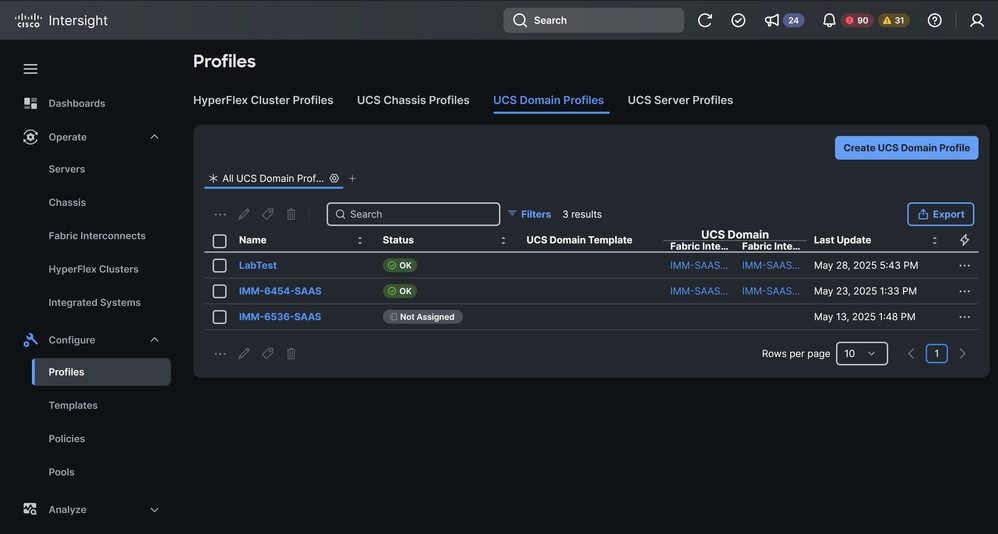Image resolution: width=998 pixels, height=534 pixels.
Task: Click top toolbar tag icon
Action: pyautogui.click(x=267, y=214)
